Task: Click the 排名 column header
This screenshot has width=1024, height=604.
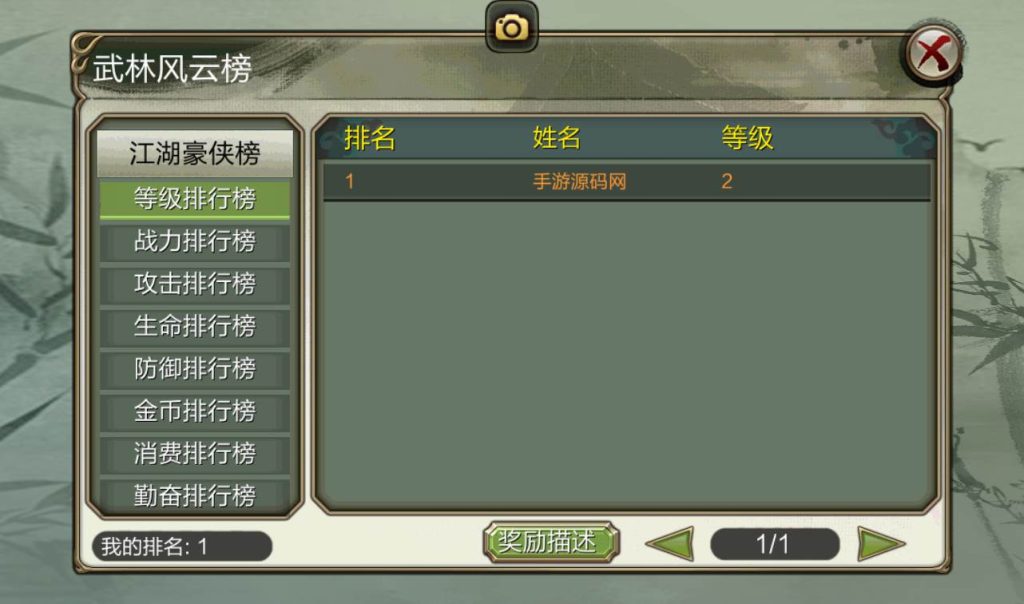Action: point(369,138)
